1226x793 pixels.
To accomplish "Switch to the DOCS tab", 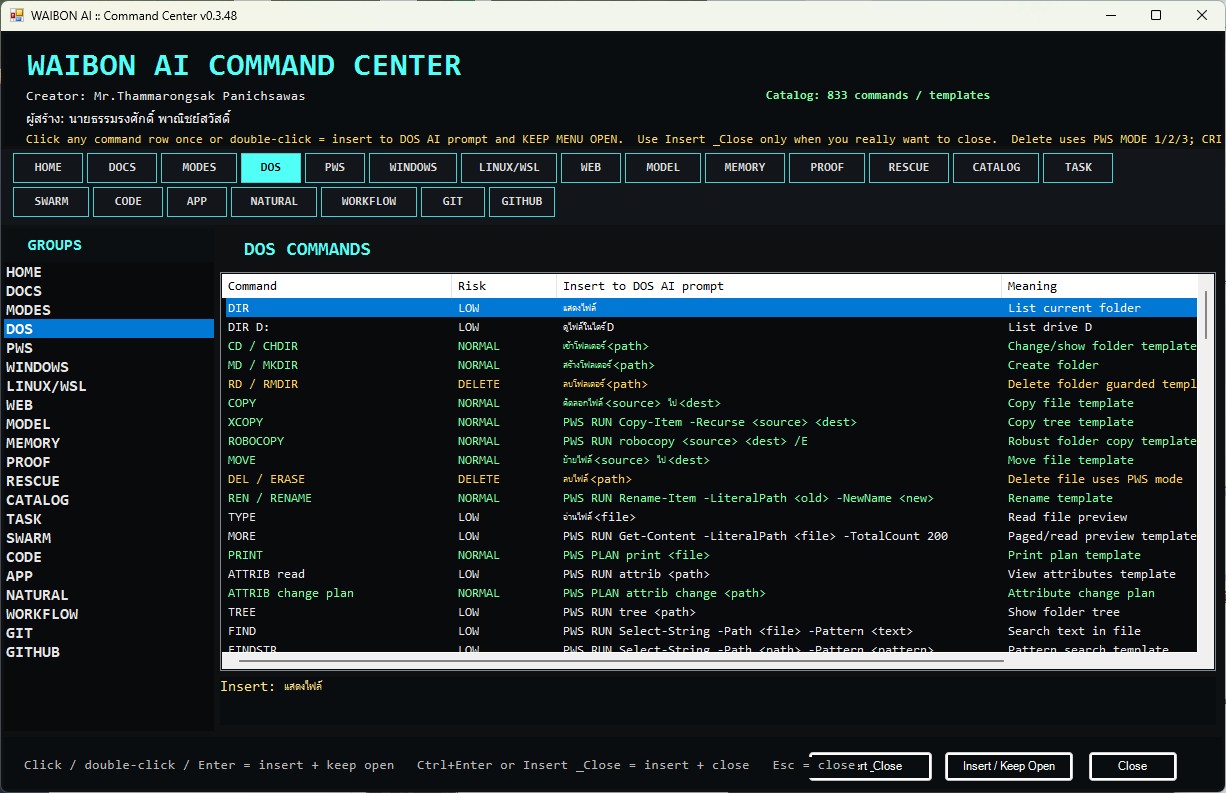I will pos(122,168).
